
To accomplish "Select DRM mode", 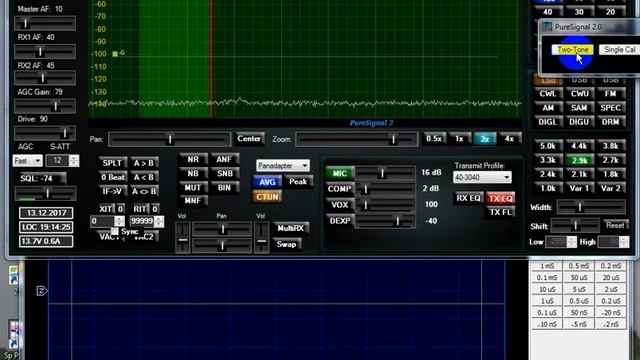I will 611,122.
